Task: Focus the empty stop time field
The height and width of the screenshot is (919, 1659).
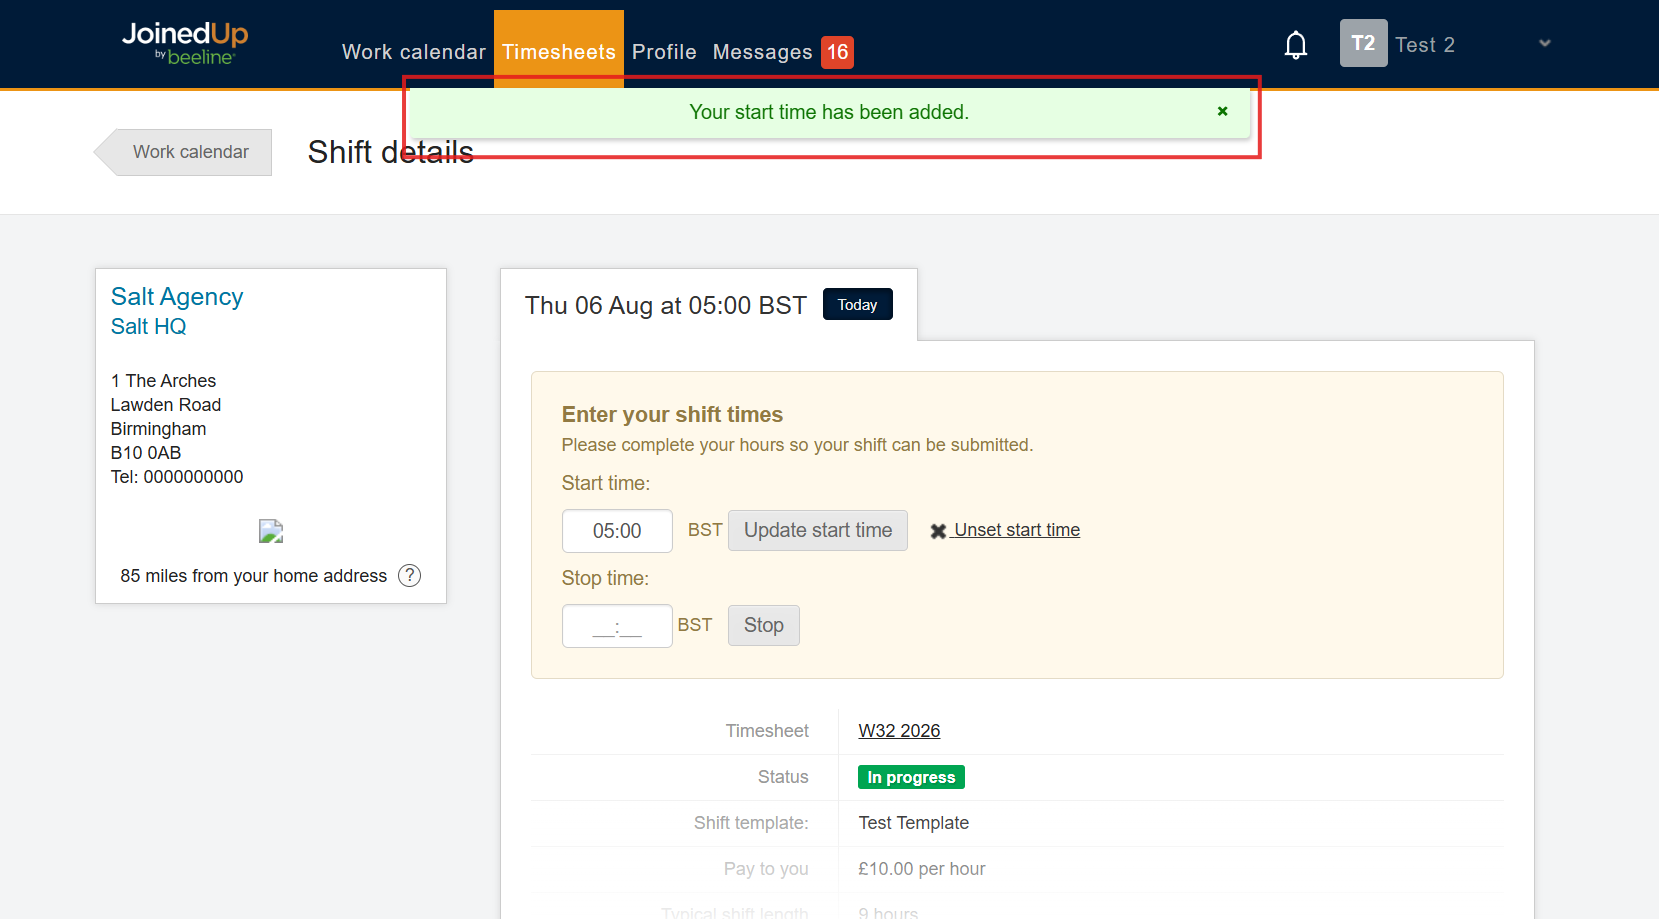Action: [617, 626]
